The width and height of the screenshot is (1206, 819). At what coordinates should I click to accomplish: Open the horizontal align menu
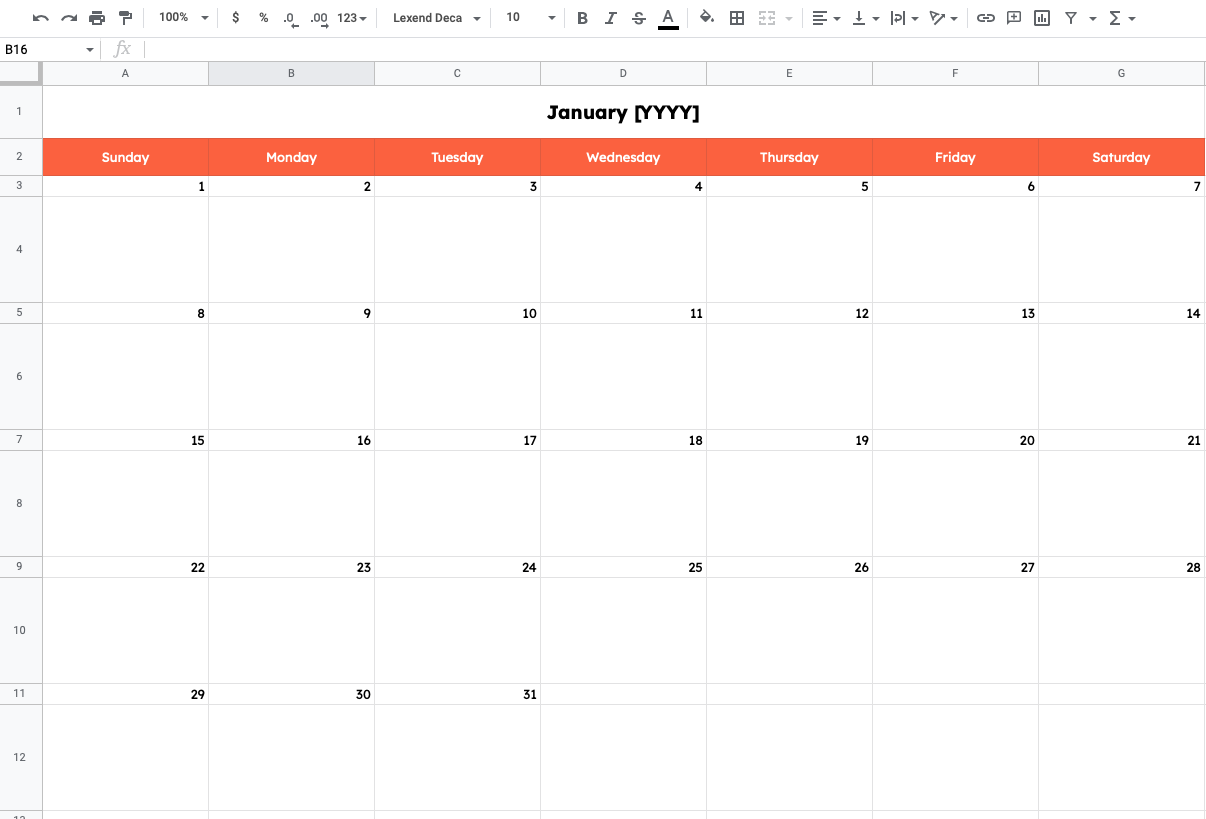point(826,17)
